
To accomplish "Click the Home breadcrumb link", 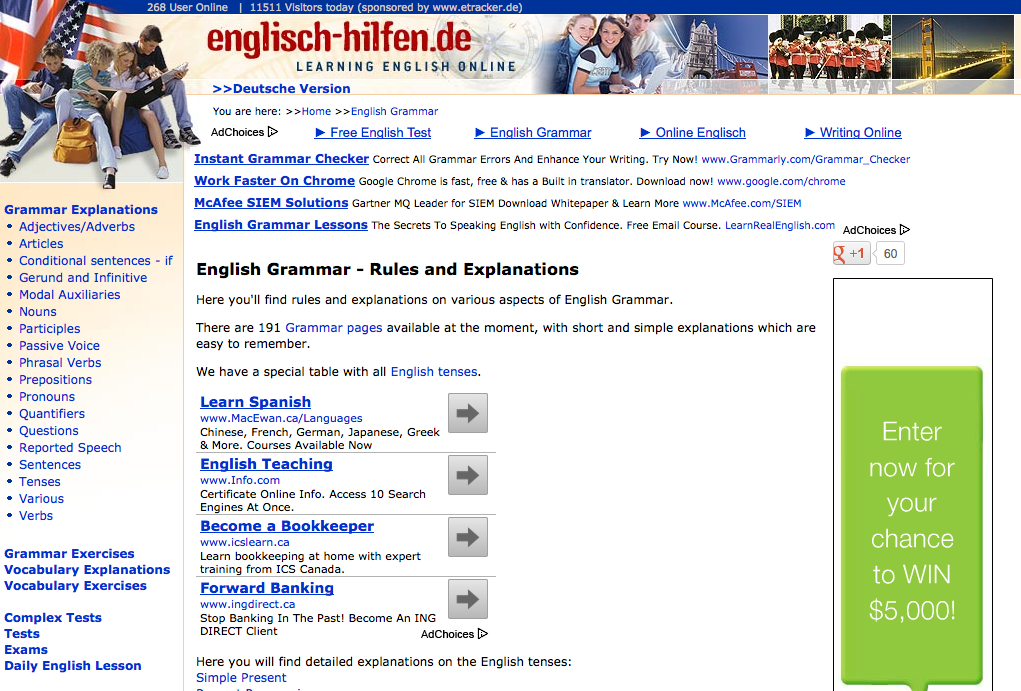I will tap(316, 111).
